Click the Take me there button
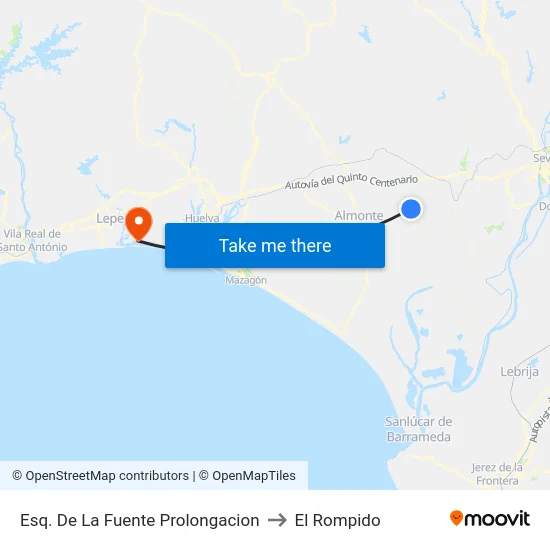550x550 pixels. pos(275,246)
